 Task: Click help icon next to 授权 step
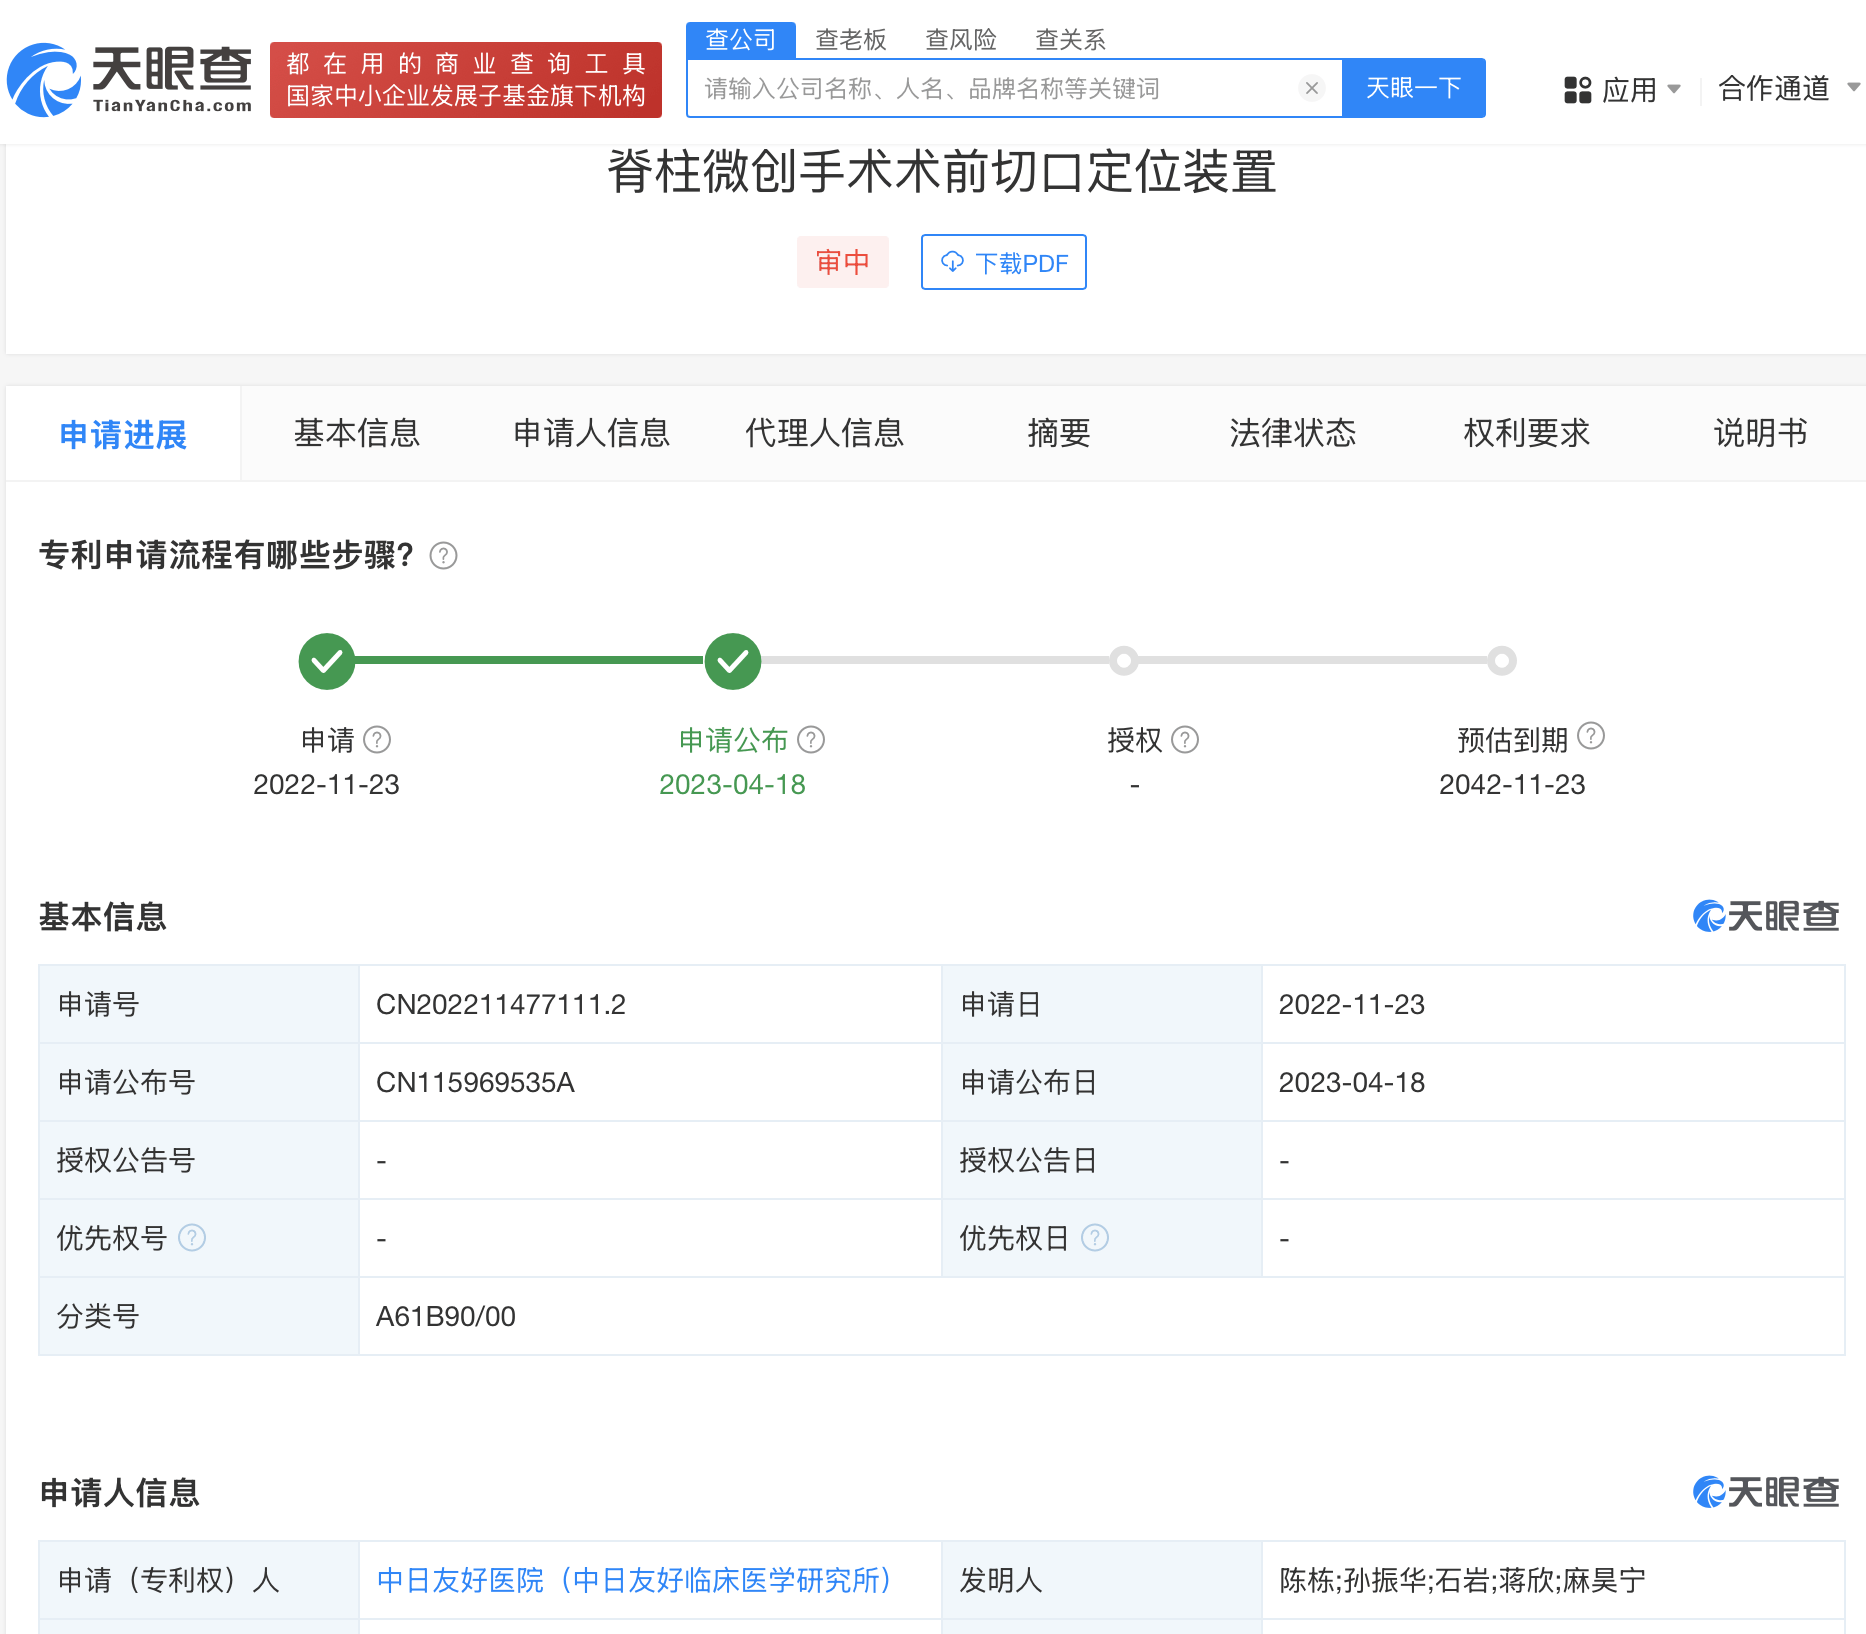[x=1185, y=740]
